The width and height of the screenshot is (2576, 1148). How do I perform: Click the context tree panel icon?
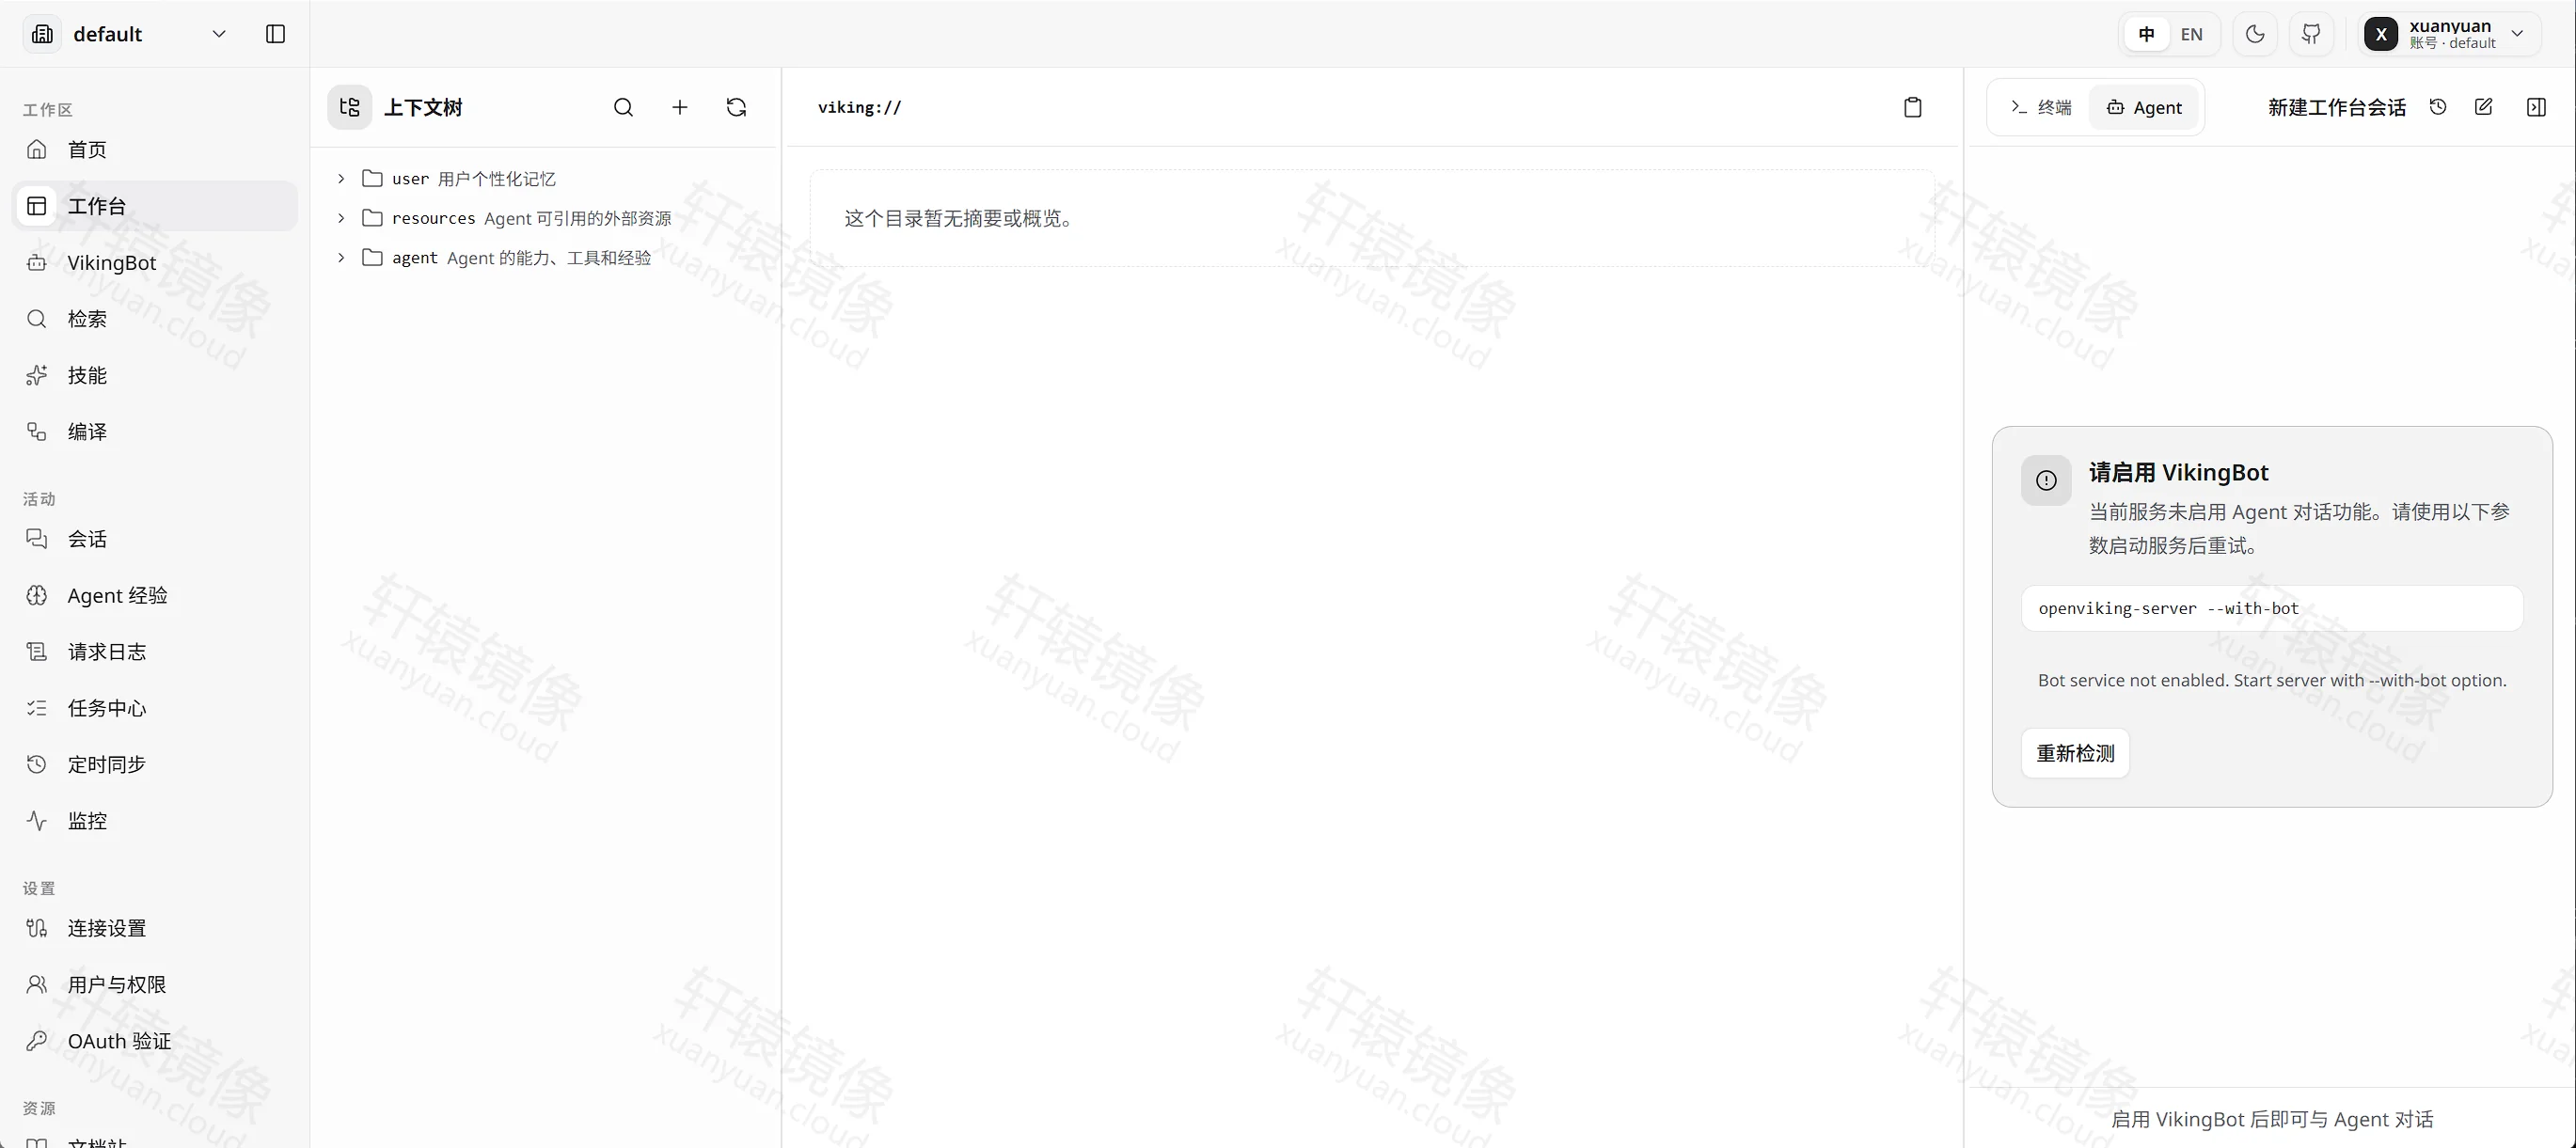coord(349,107)
